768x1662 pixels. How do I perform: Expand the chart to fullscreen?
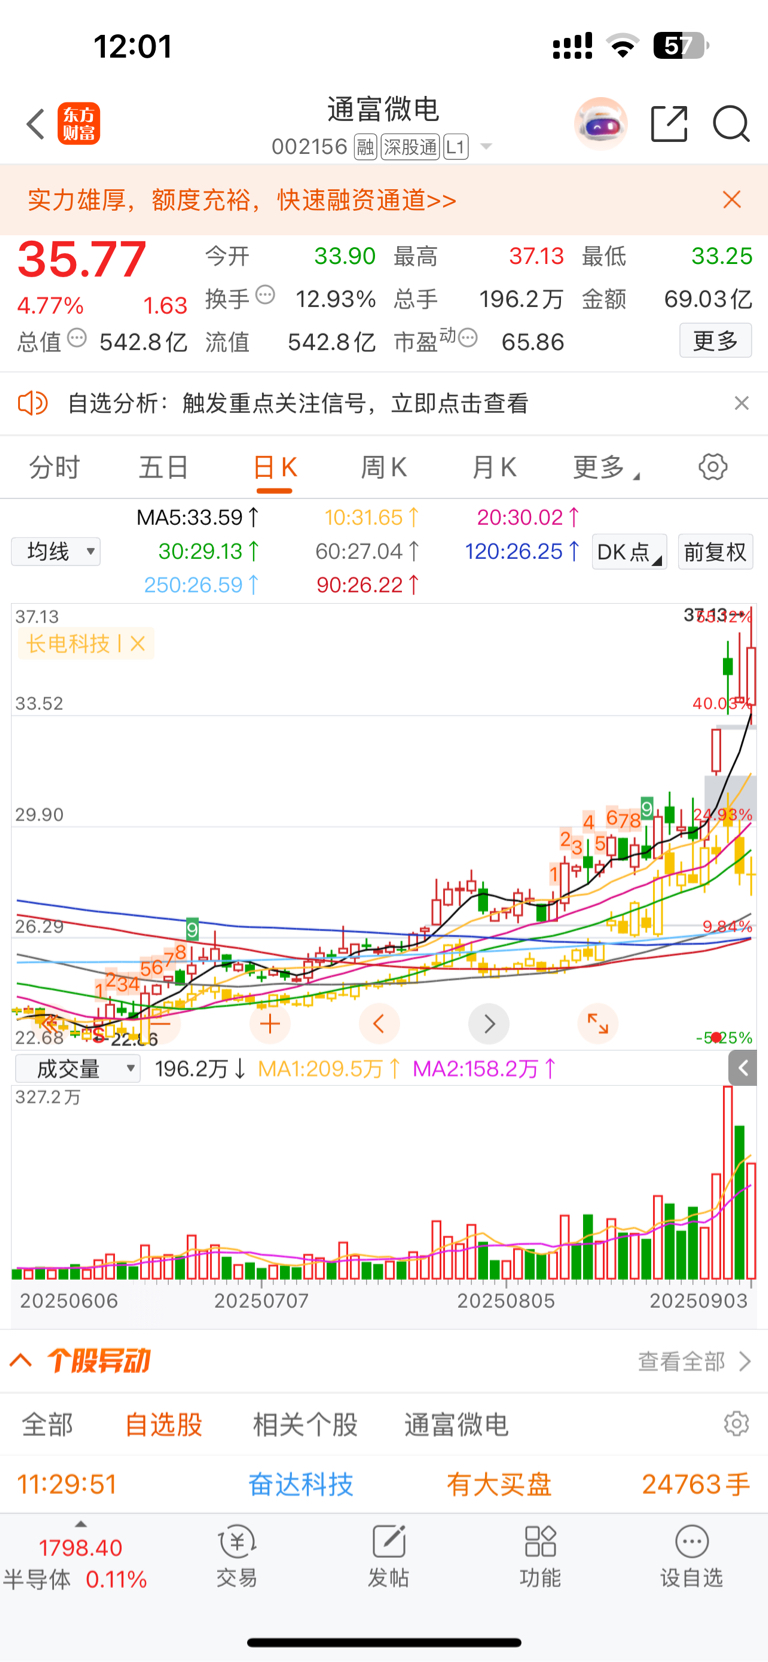pos(598,1023)
